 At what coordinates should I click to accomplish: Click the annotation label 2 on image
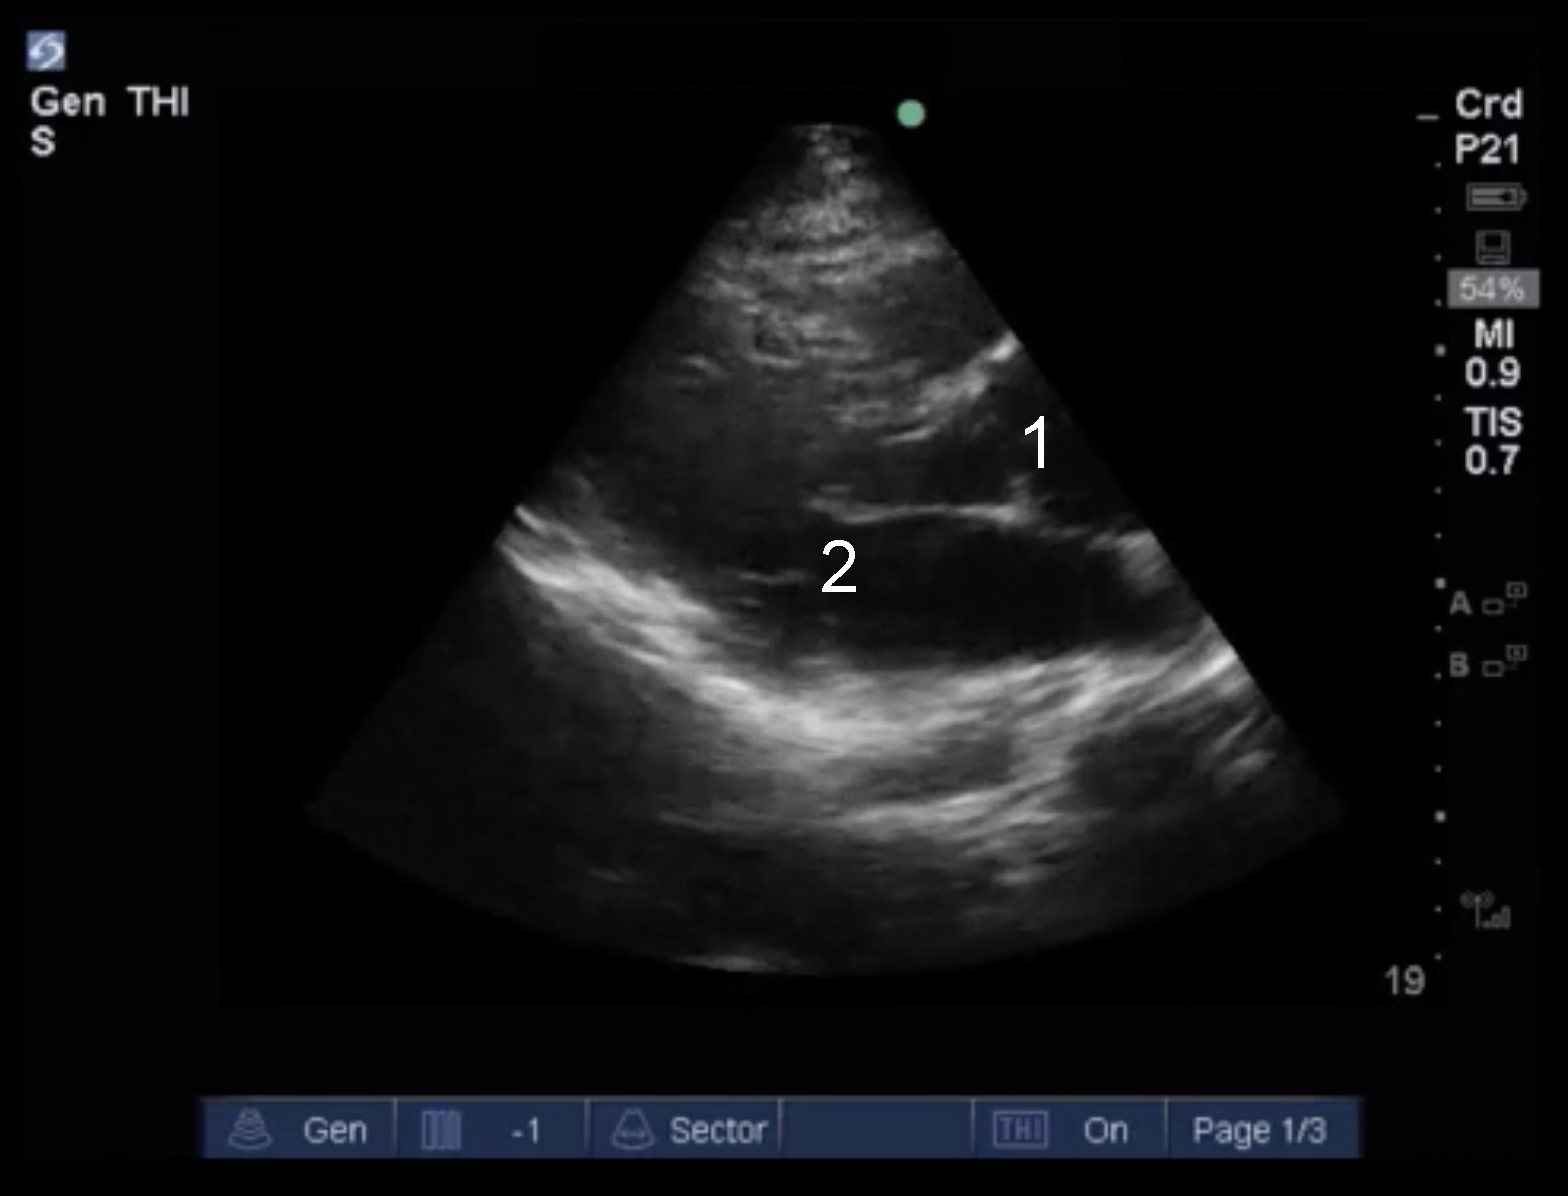tap(838, 567)
